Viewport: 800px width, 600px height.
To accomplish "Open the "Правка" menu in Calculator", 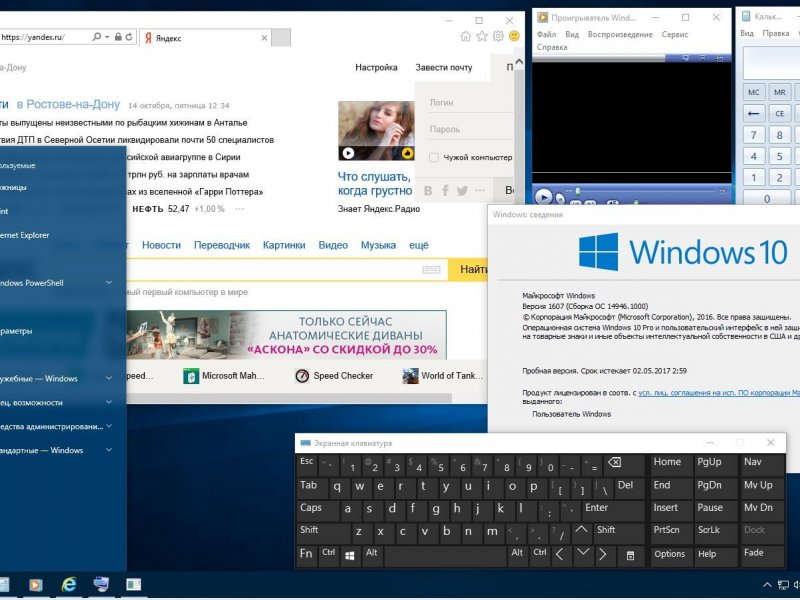I will 776,33.
